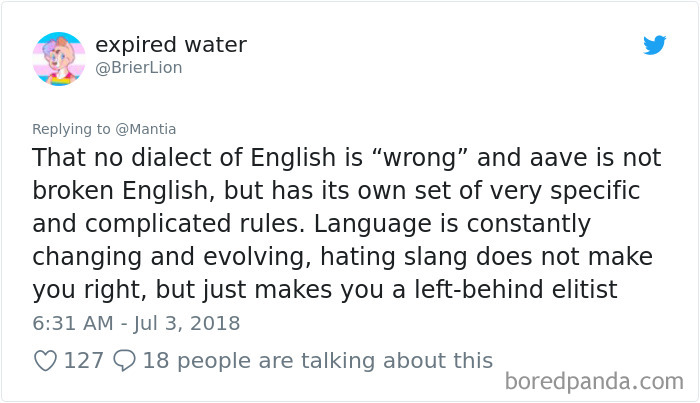Open the @BrierLion handle link
Viewport: 700px width, 403px height.
(139, 68)
